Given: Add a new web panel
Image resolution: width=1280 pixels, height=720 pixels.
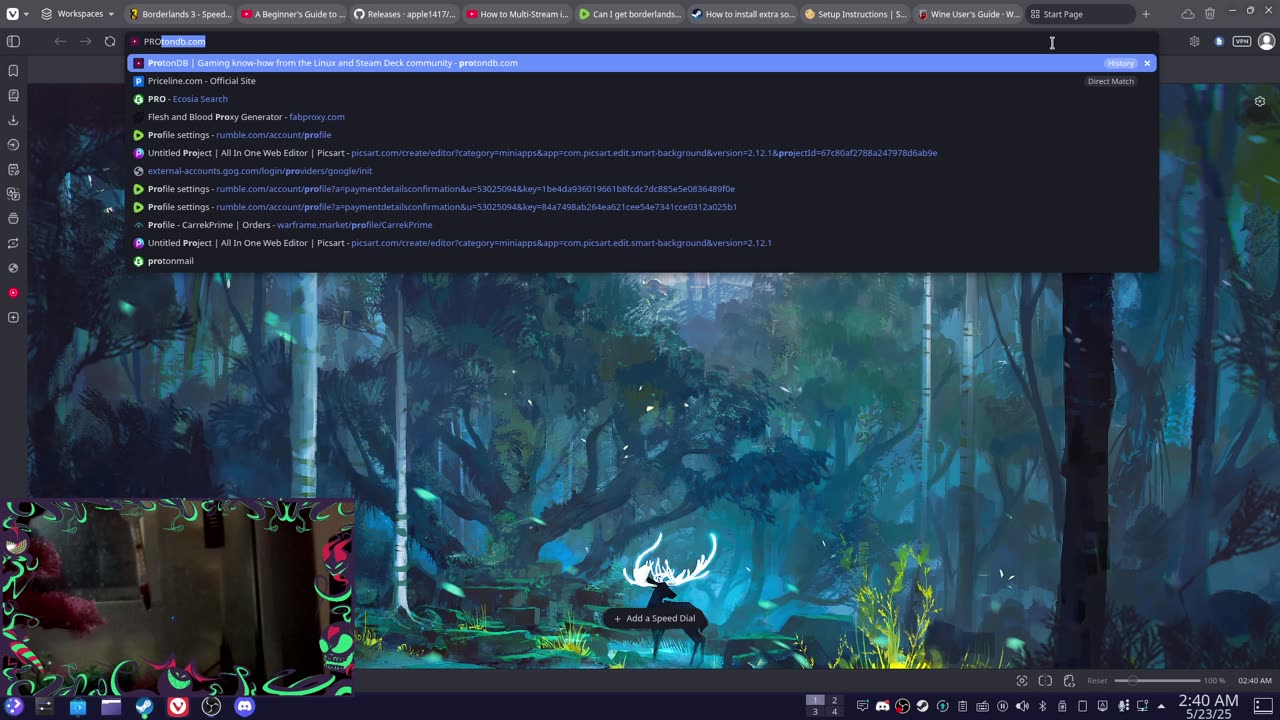Looking at the screenshot, I should (x=13, y=318).
